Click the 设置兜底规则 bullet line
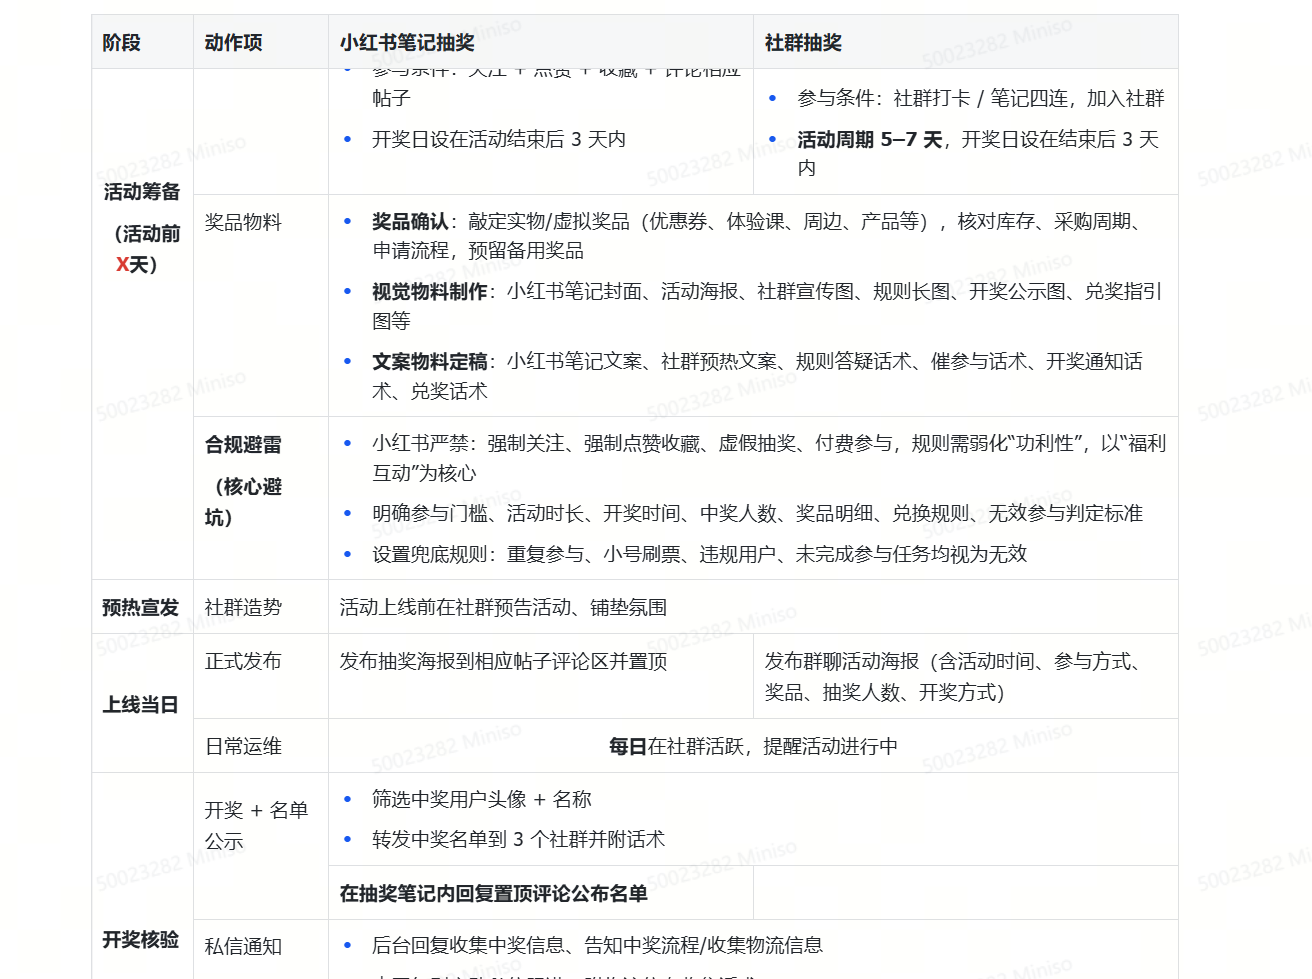This screenshot has height=979, width=1312. coord(699,554)
